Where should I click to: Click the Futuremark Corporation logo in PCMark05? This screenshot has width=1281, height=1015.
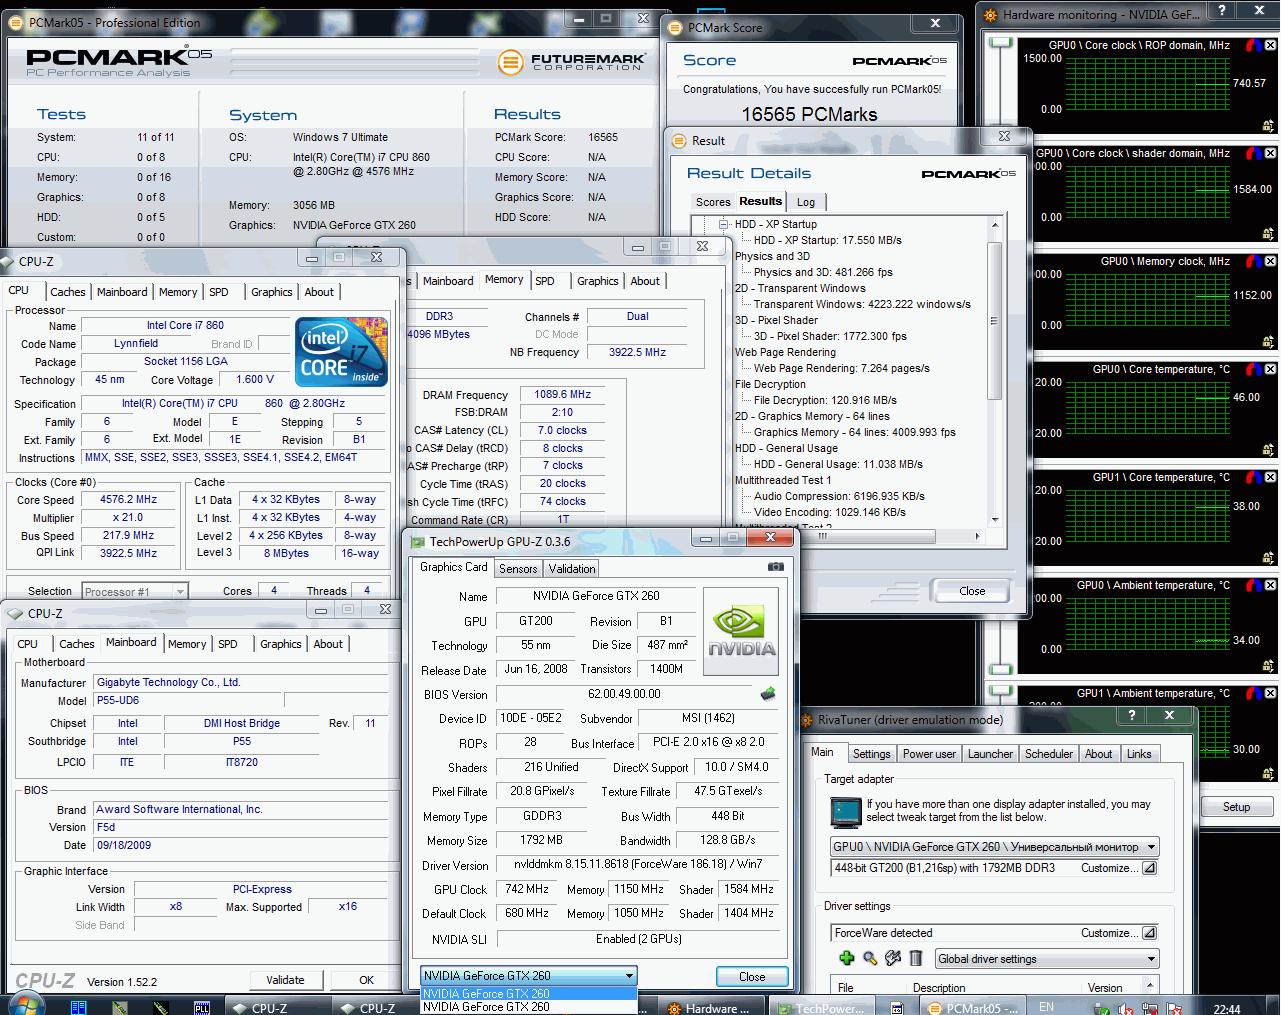[570, 62]
